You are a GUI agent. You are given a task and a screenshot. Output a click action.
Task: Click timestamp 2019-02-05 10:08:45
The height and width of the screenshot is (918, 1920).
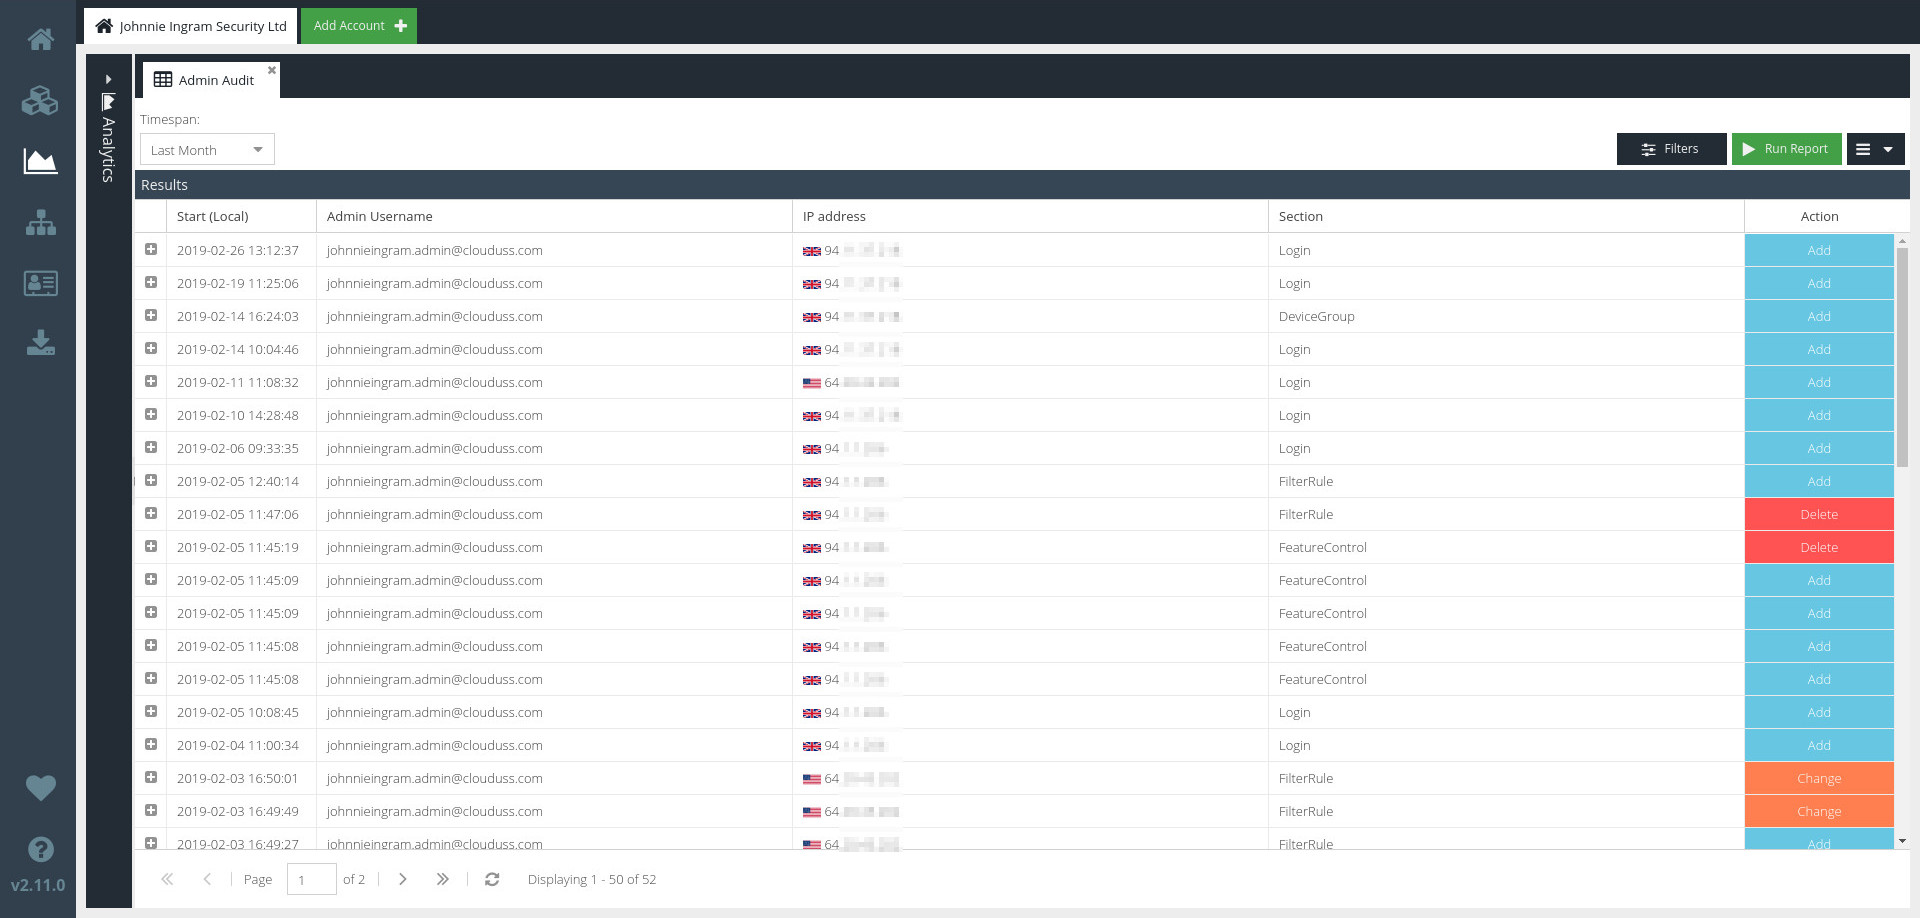click(238, 712)
